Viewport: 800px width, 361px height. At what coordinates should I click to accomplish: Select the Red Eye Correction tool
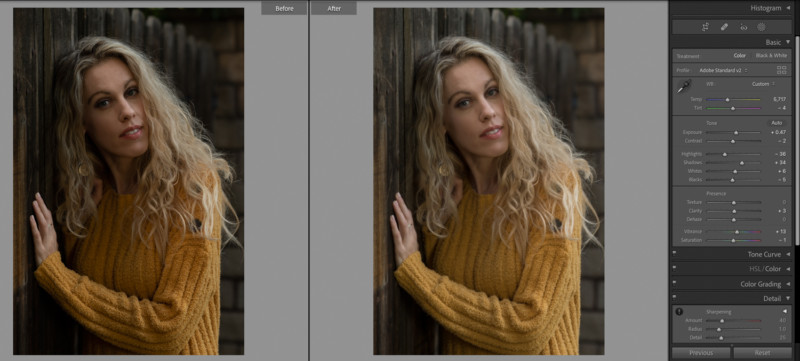click(x=743, y=28)
